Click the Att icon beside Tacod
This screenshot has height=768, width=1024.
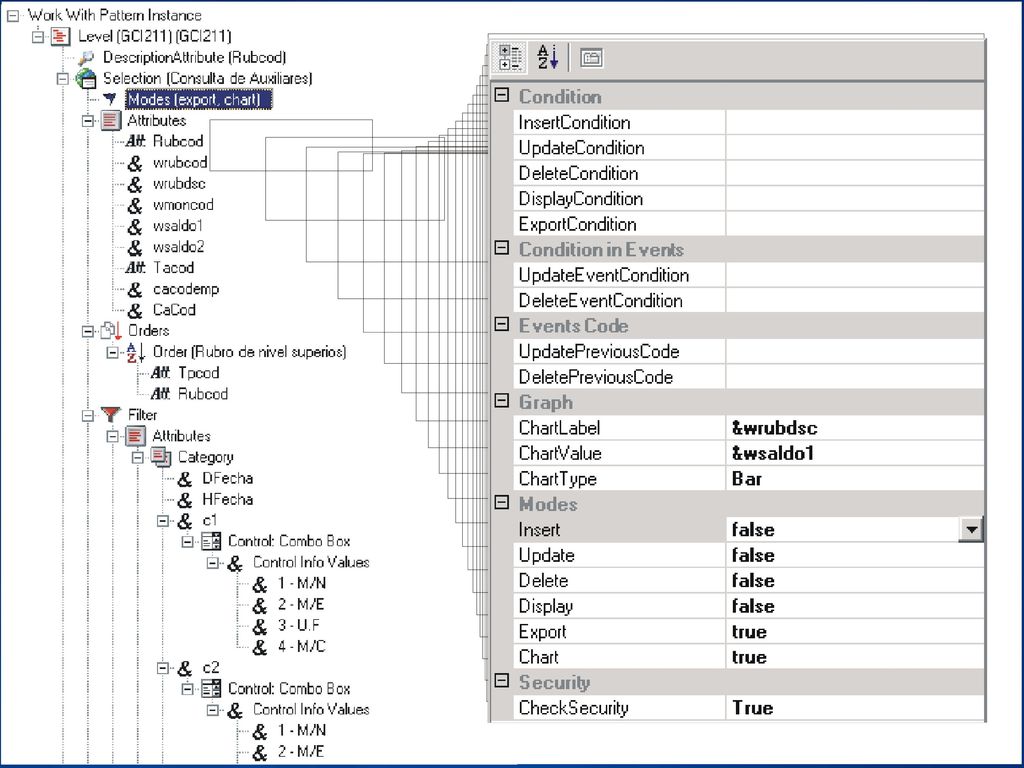pyautogui.click(x=135, y=268)
